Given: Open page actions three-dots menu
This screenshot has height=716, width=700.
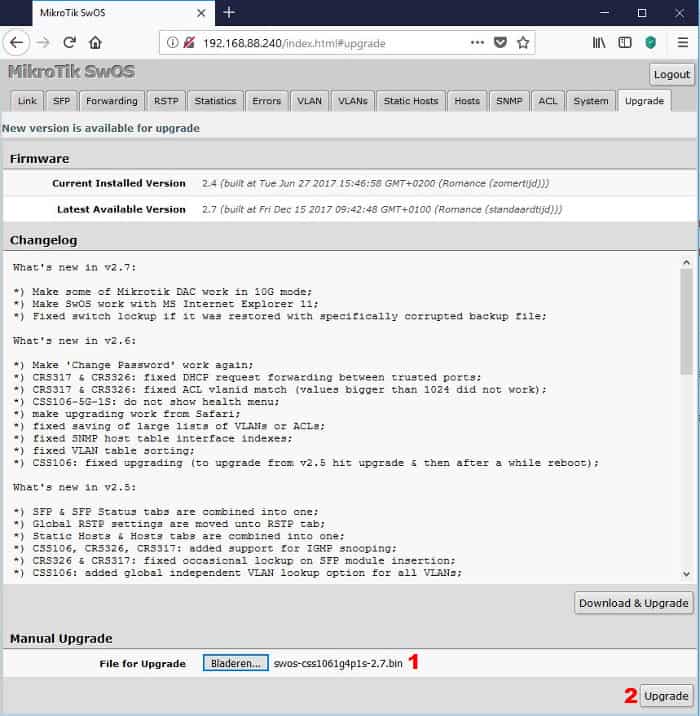Looking at the screenshot, I should pos(477,42).
